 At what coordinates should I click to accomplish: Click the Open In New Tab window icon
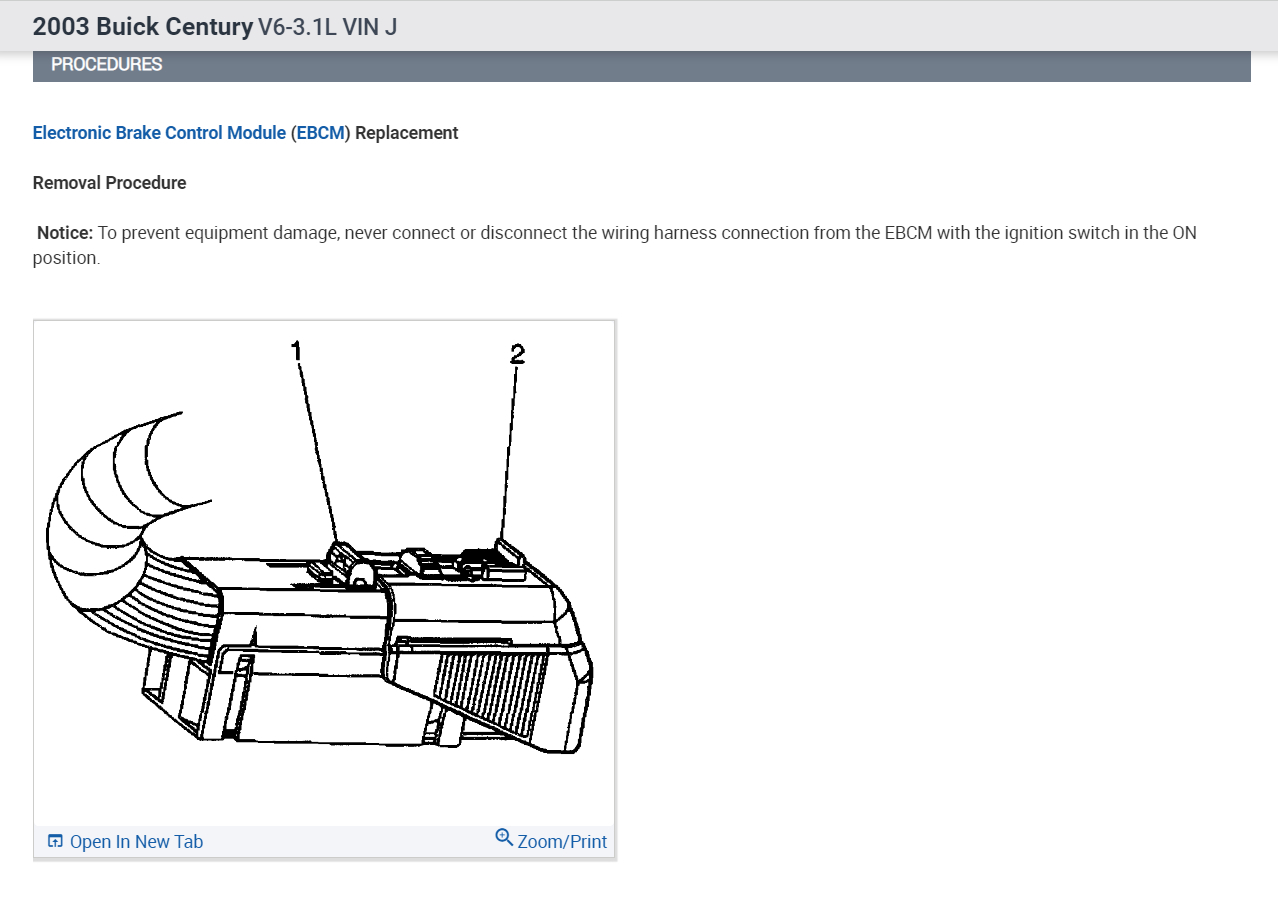[x=55, y=841]
